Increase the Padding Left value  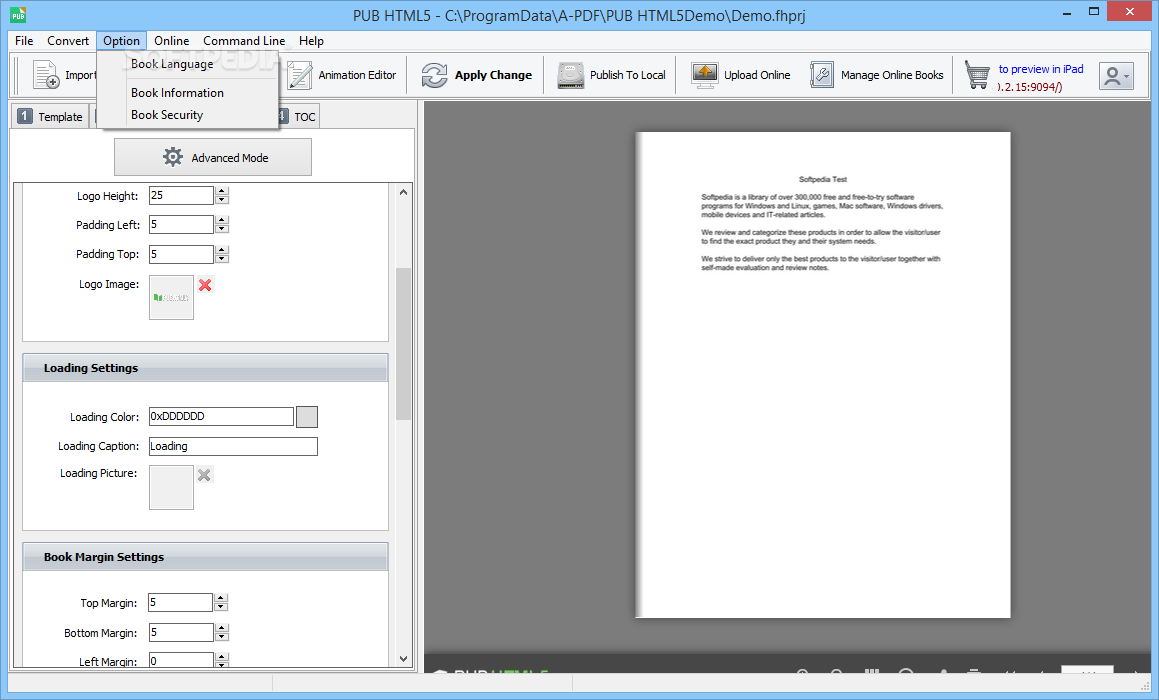[222, 220]
